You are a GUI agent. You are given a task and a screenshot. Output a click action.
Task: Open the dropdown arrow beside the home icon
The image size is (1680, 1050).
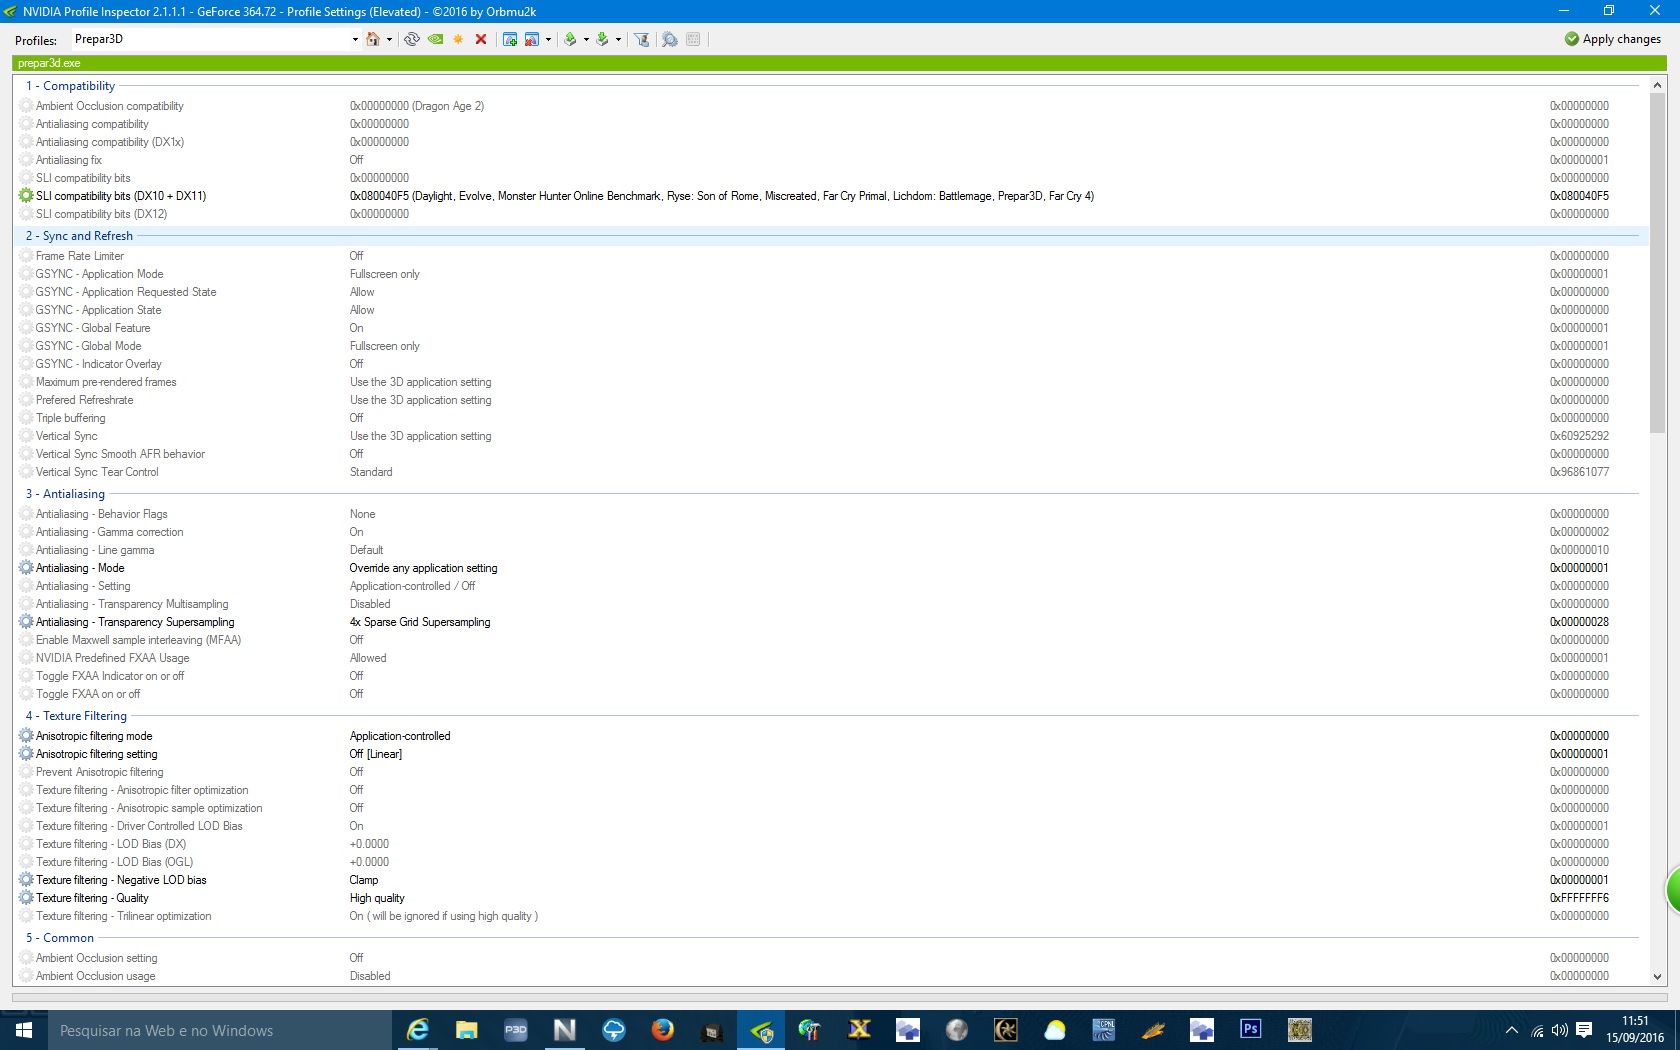click(389, 40)
